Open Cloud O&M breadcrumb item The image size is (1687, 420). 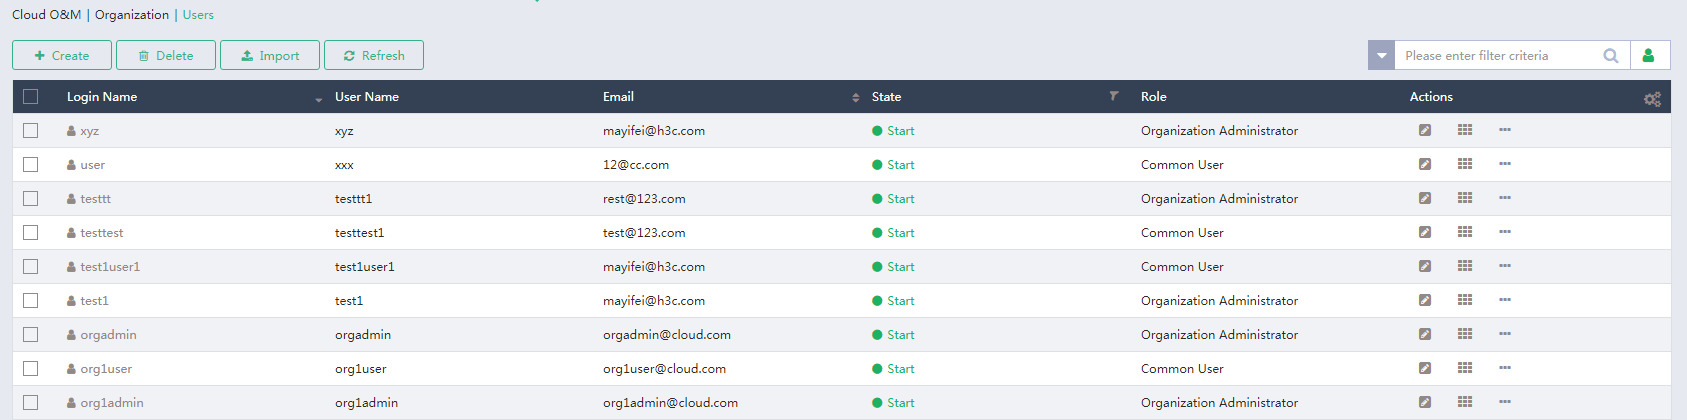click(x=46, y=15)
